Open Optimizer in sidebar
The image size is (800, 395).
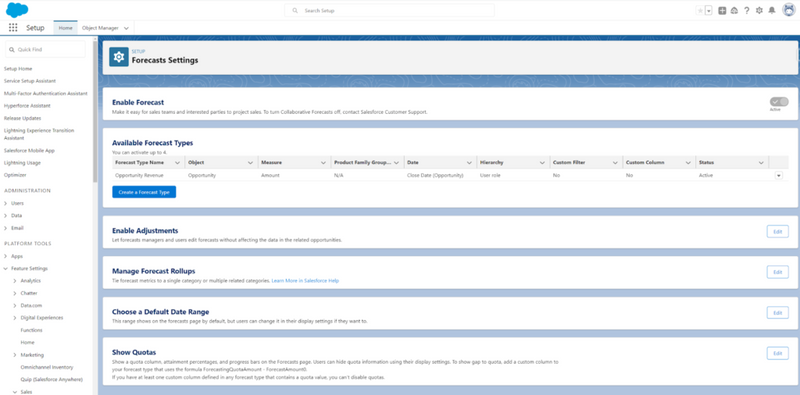14,175
